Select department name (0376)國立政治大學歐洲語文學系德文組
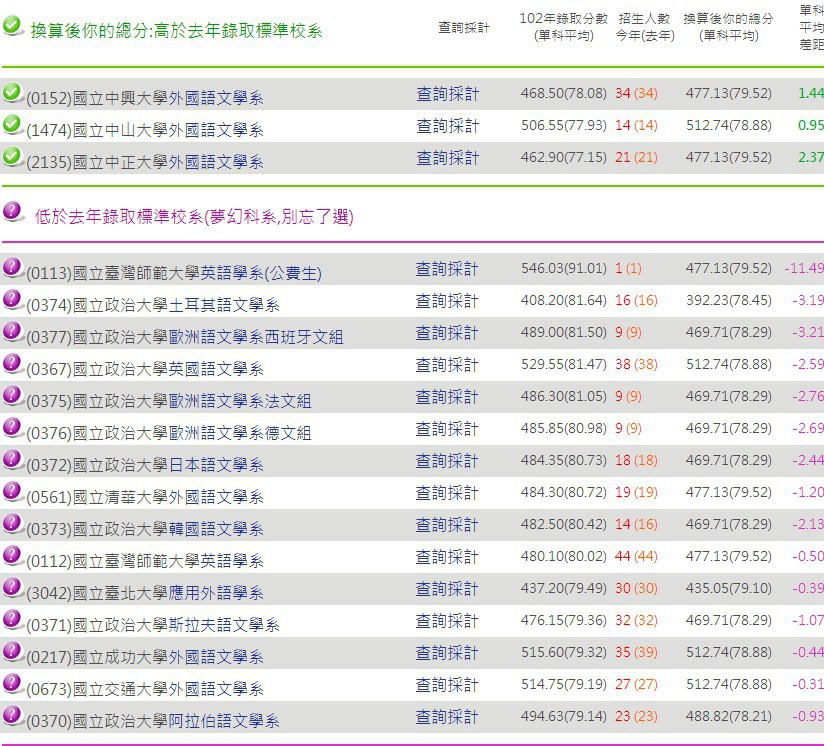 [169, 433]
